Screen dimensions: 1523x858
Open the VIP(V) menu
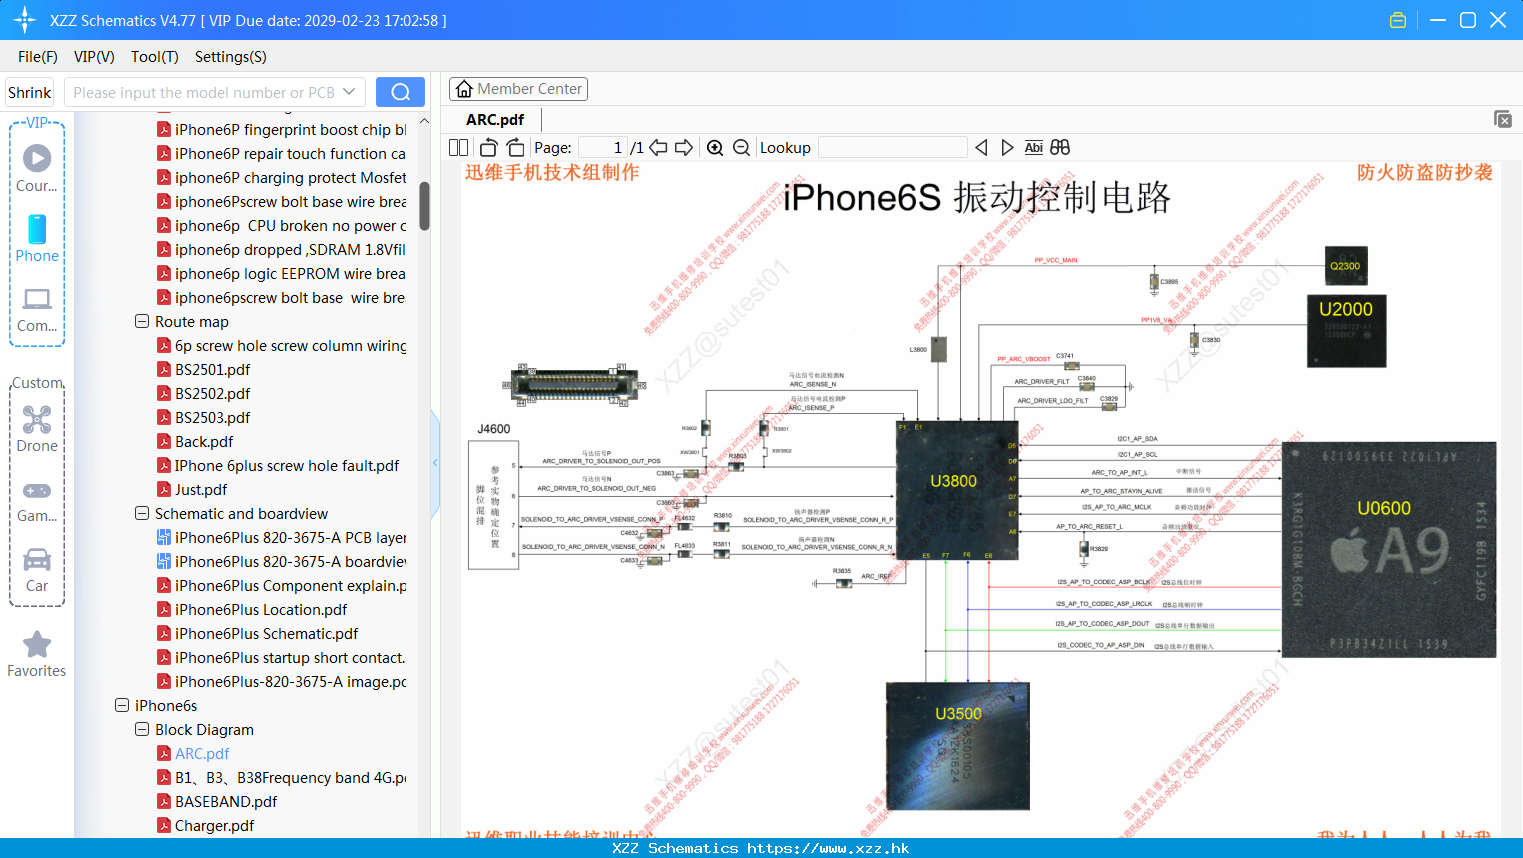coord(94,57)
